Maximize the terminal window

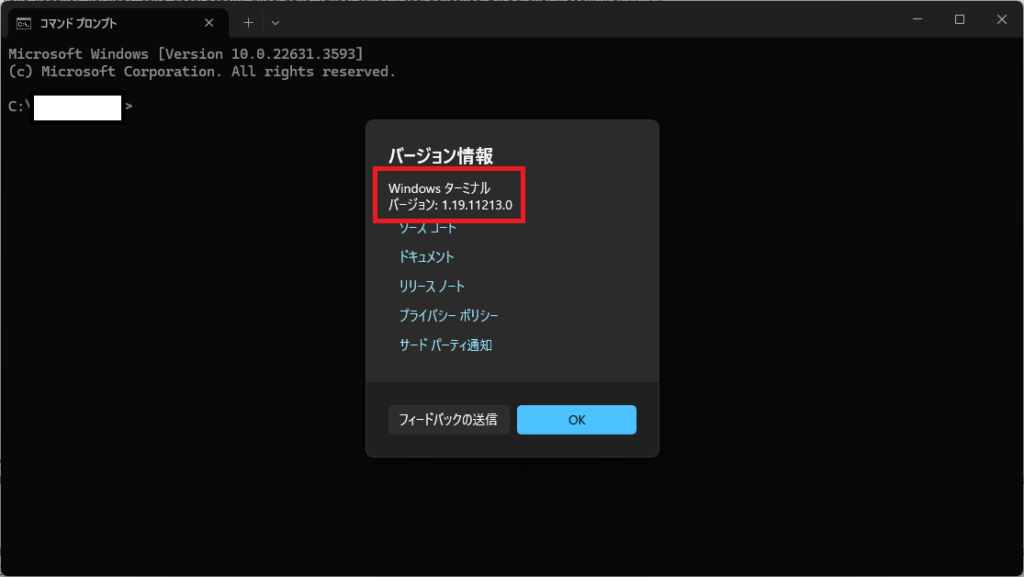959,20
